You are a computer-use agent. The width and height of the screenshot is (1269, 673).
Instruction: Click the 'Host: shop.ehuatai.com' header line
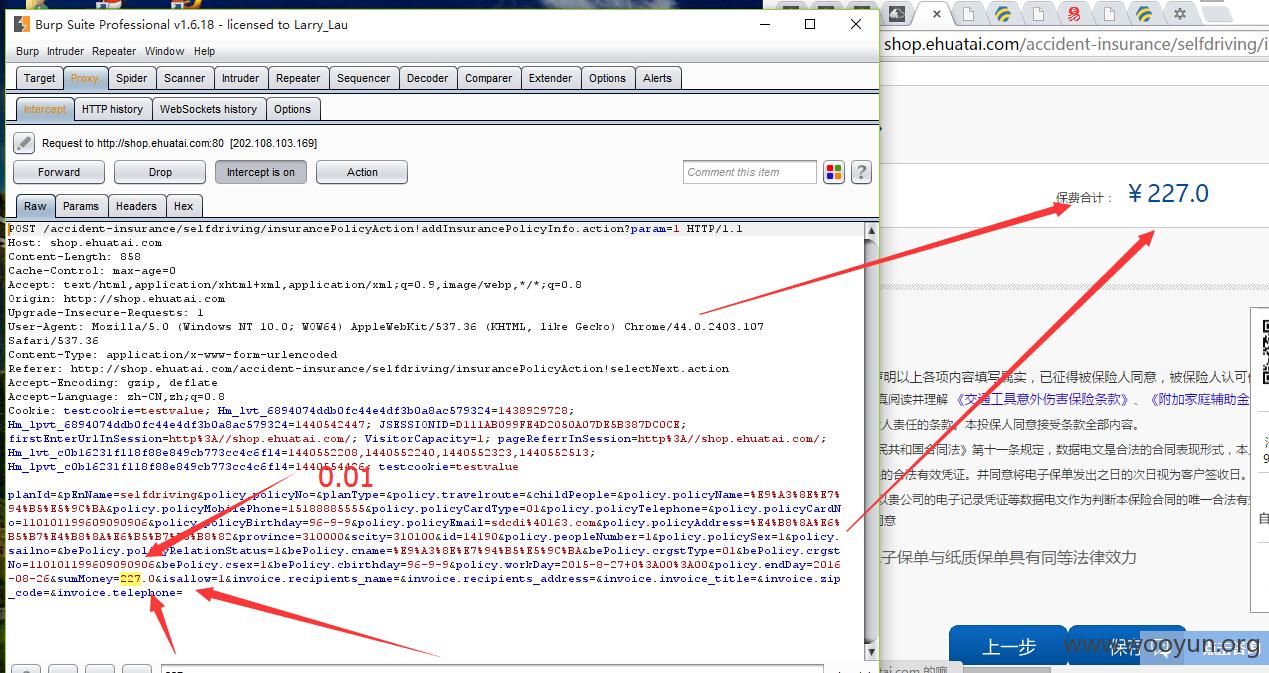point(85,243)
